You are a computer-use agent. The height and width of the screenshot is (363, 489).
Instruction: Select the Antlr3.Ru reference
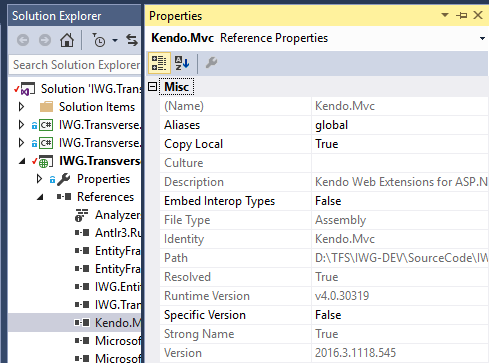pos(118,233)
